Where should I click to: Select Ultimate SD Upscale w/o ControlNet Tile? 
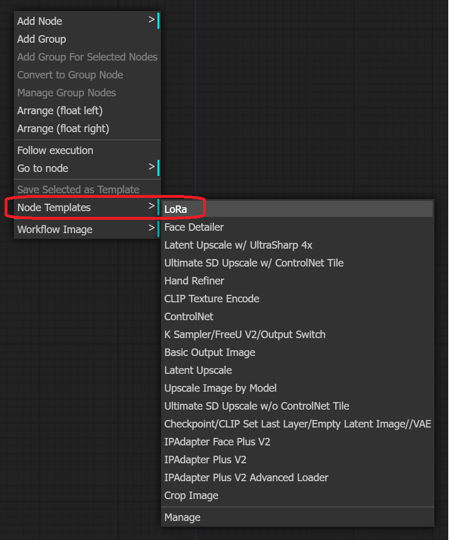[297, 406]
